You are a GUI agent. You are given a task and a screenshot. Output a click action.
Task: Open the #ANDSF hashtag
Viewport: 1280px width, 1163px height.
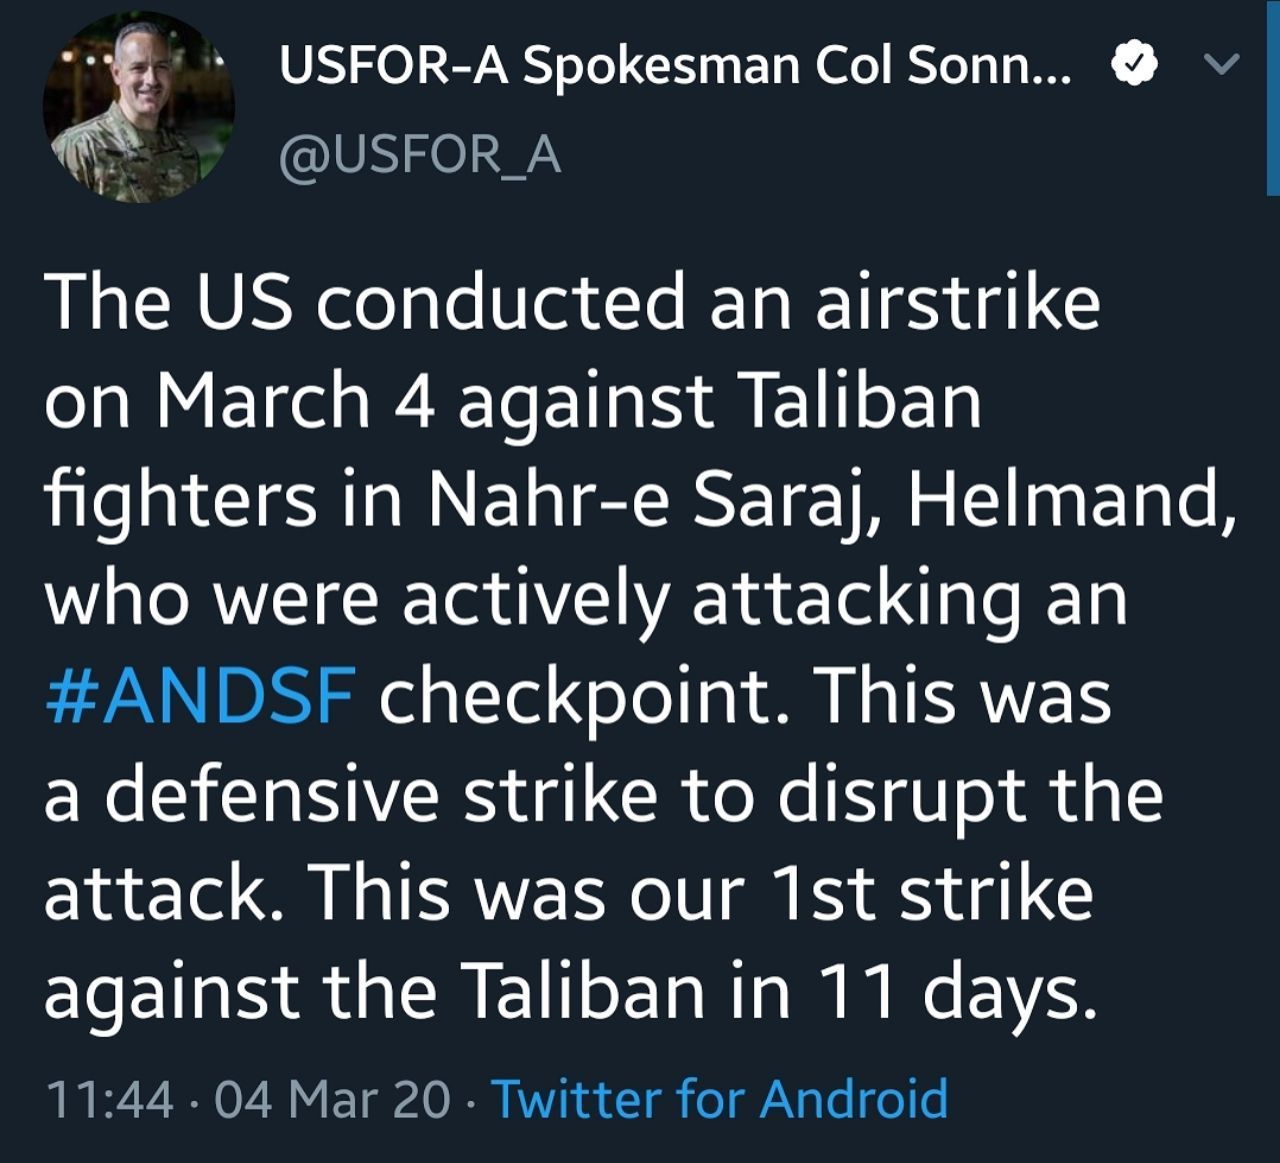[200, 697]
